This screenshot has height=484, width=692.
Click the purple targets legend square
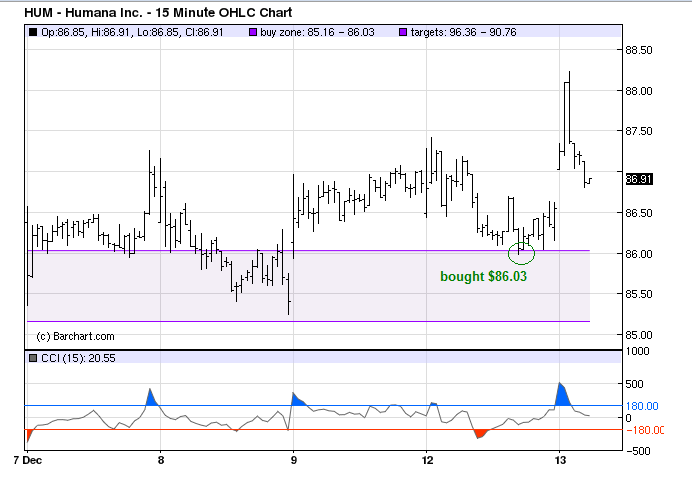pos(402,32)
